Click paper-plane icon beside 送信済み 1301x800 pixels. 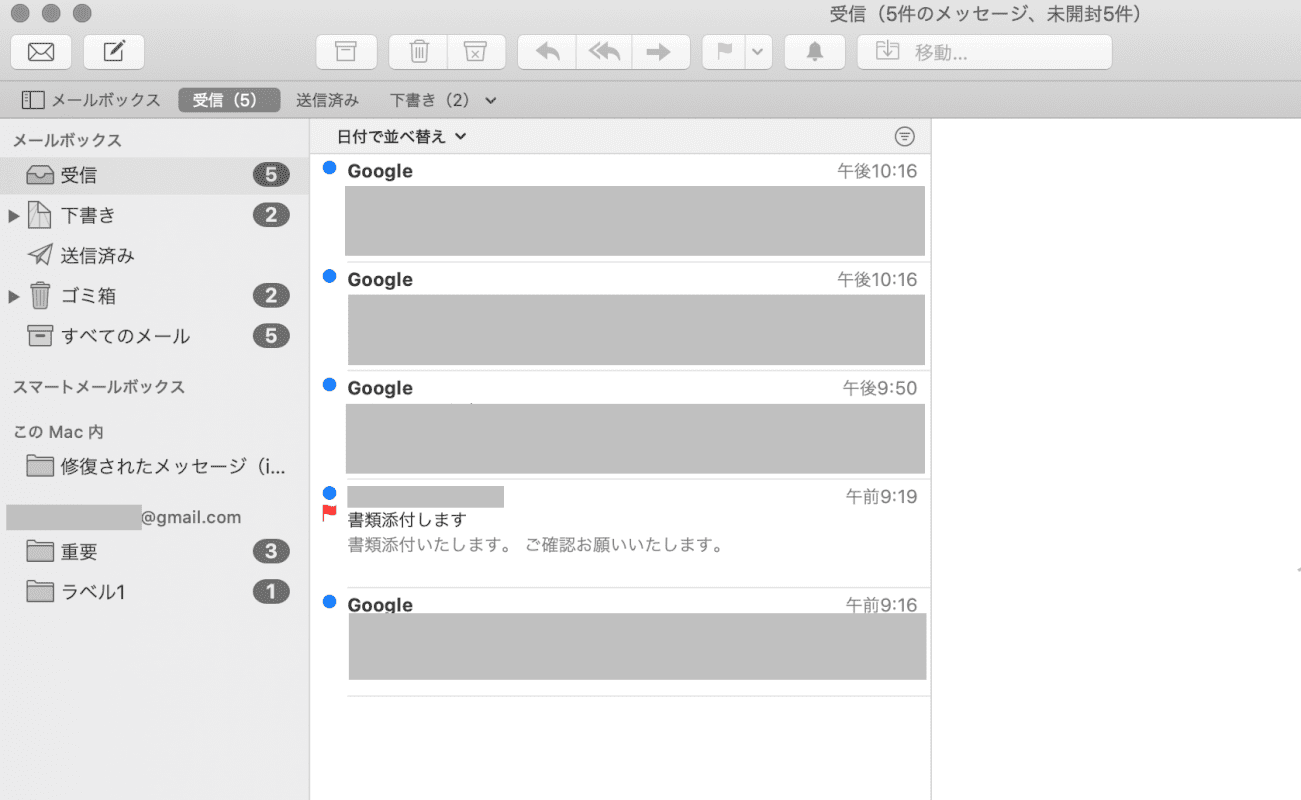pos(40,256)
